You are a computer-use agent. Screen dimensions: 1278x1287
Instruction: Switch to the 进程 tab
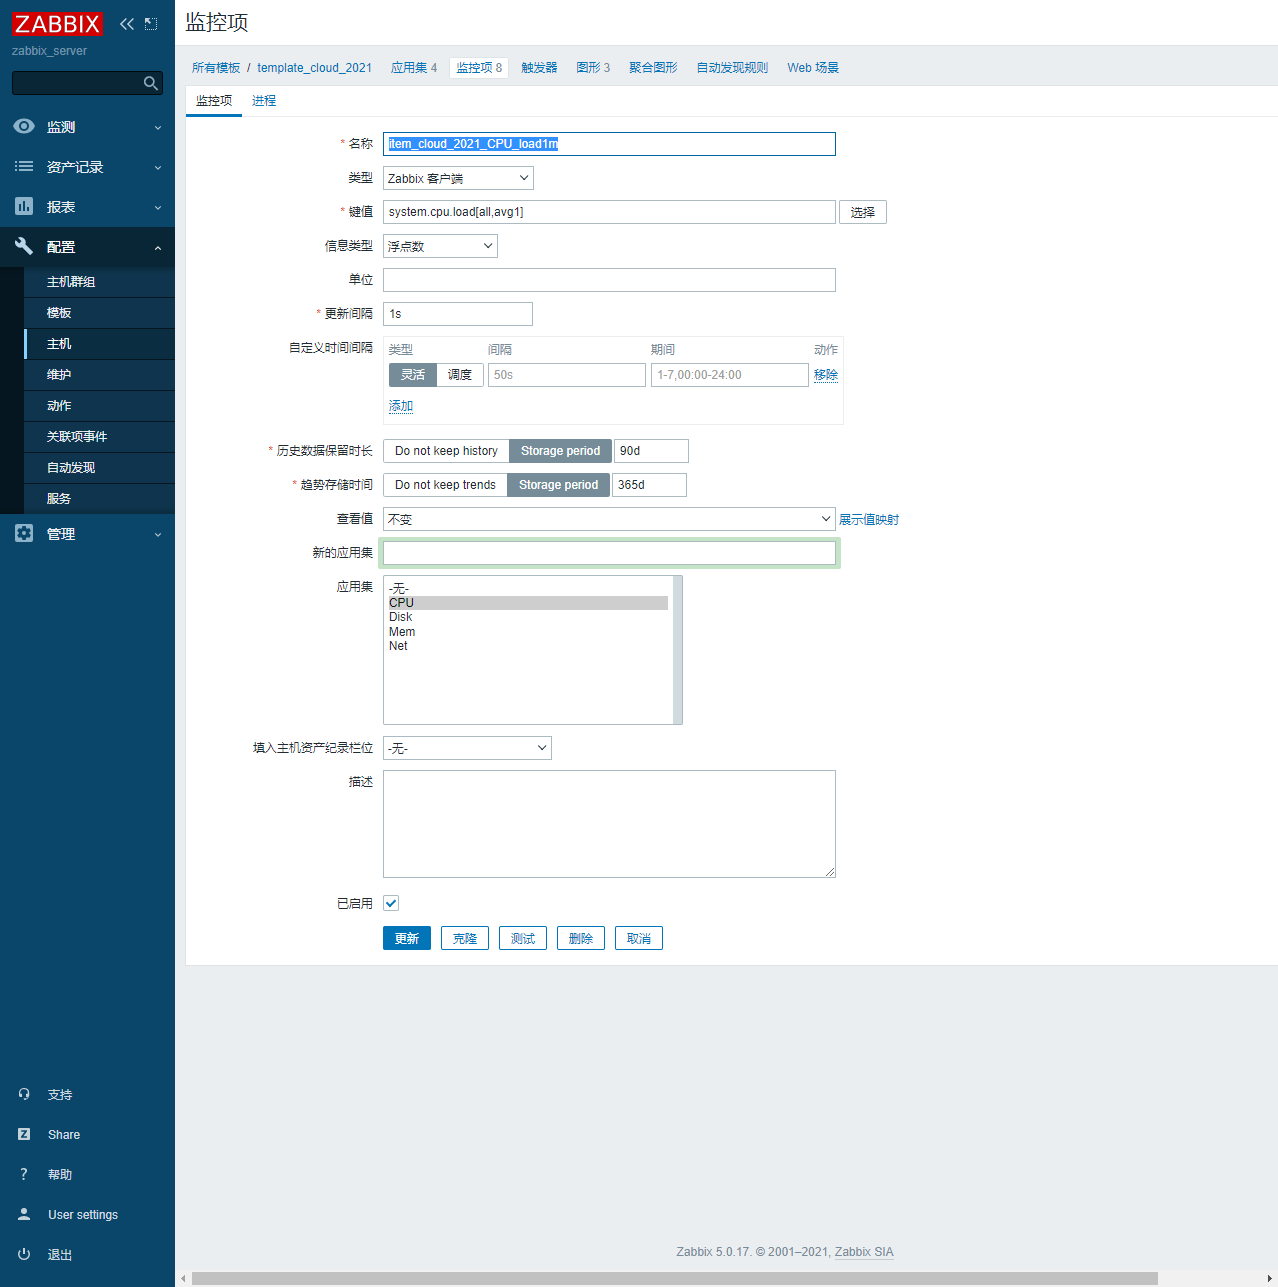click(x=264, y=101)
